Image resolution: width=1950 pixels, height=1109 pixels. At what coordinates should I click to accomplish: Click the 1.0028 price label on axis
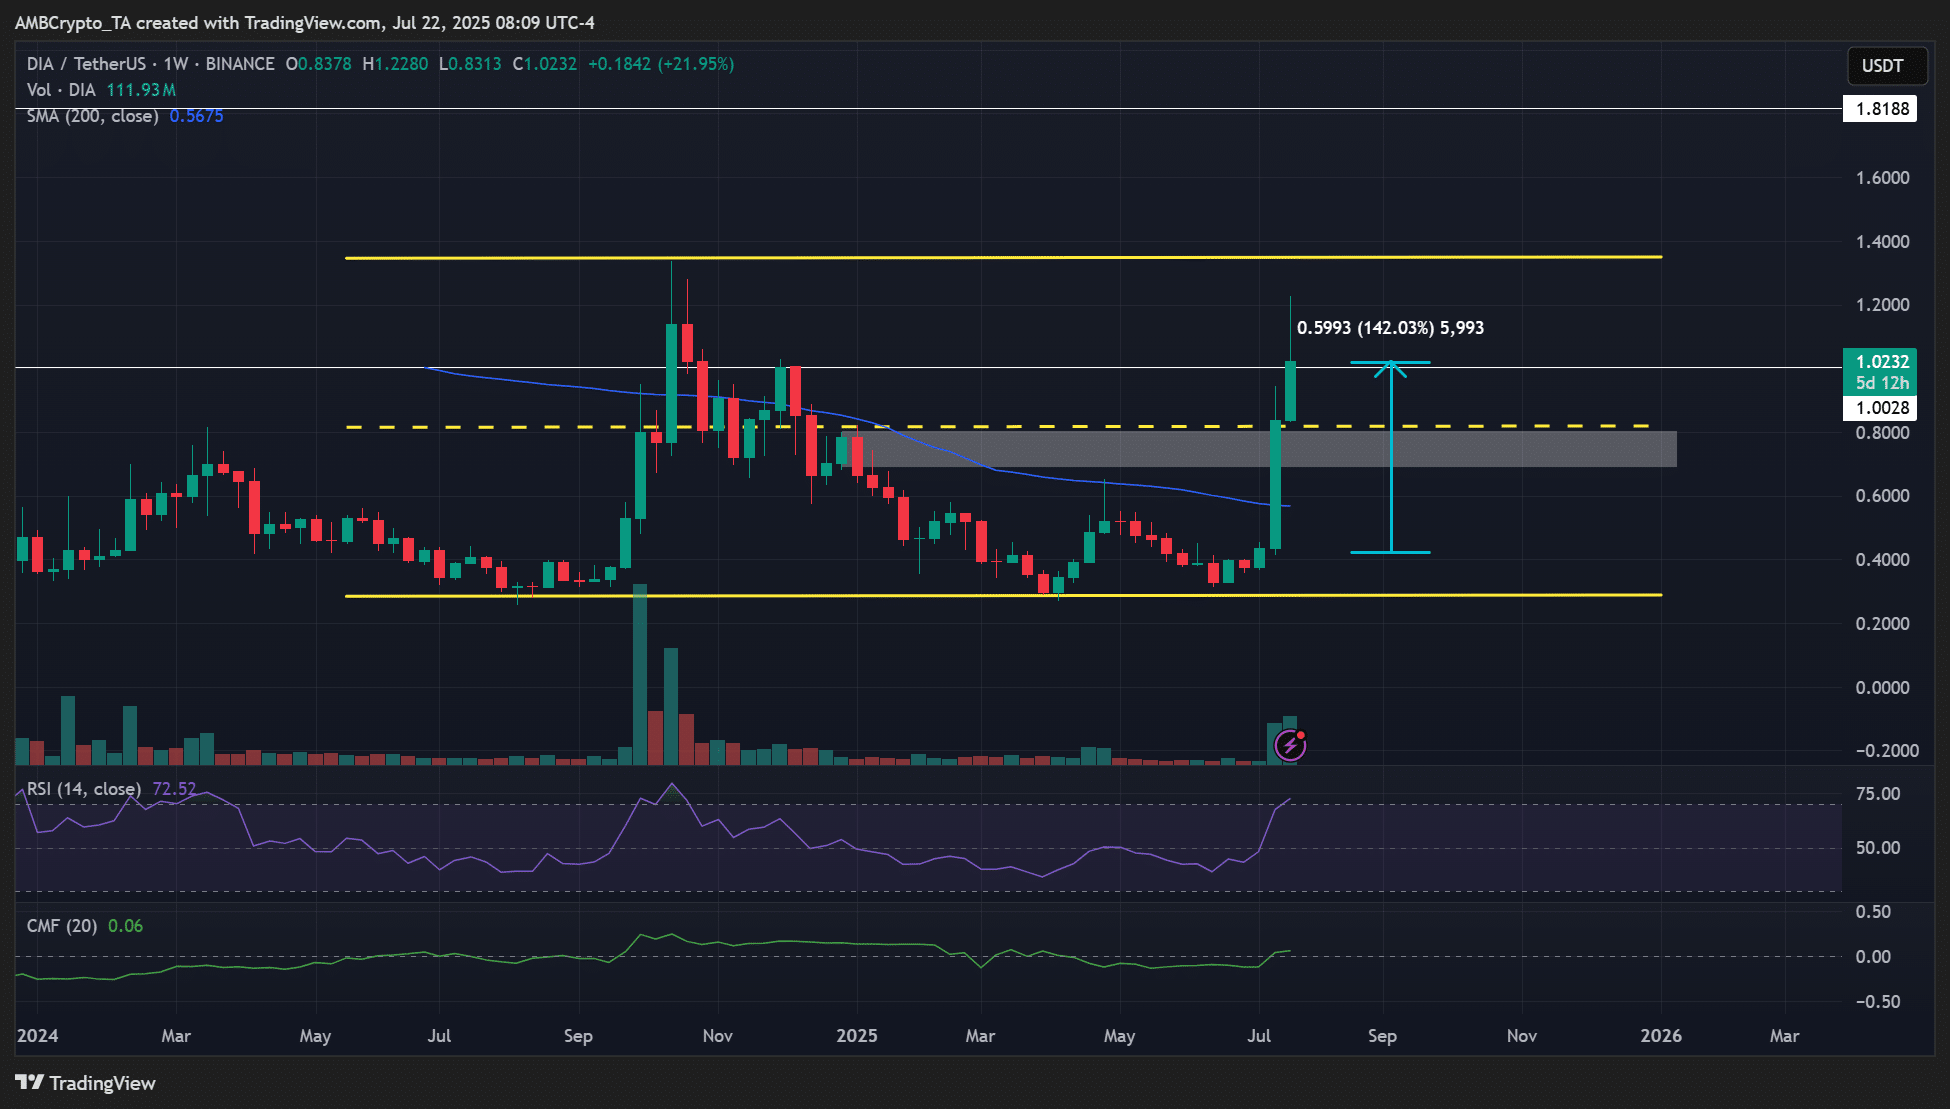click(1880, 408)
